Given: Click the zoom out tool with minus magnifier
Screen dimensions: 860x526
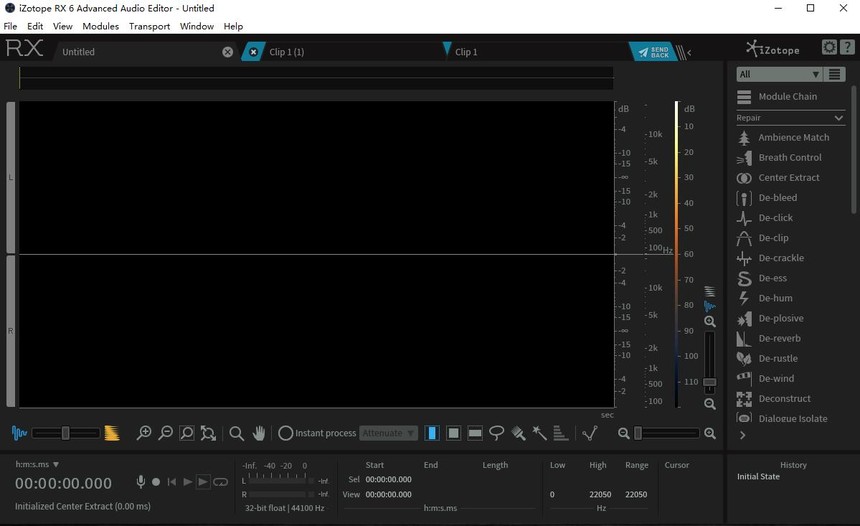Looking at the screenshot, I should 165,433.
